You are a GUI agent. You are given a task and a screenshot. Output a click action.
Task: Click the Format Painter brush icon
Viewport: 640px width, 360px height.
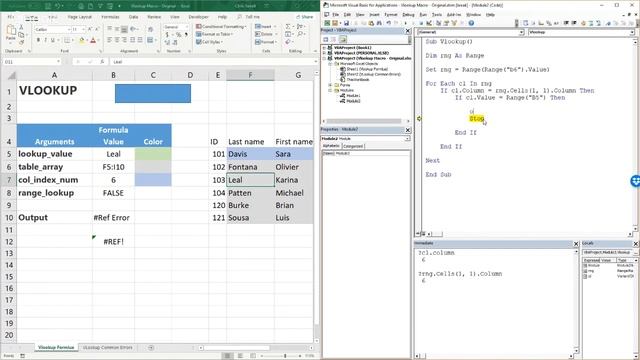21,42
